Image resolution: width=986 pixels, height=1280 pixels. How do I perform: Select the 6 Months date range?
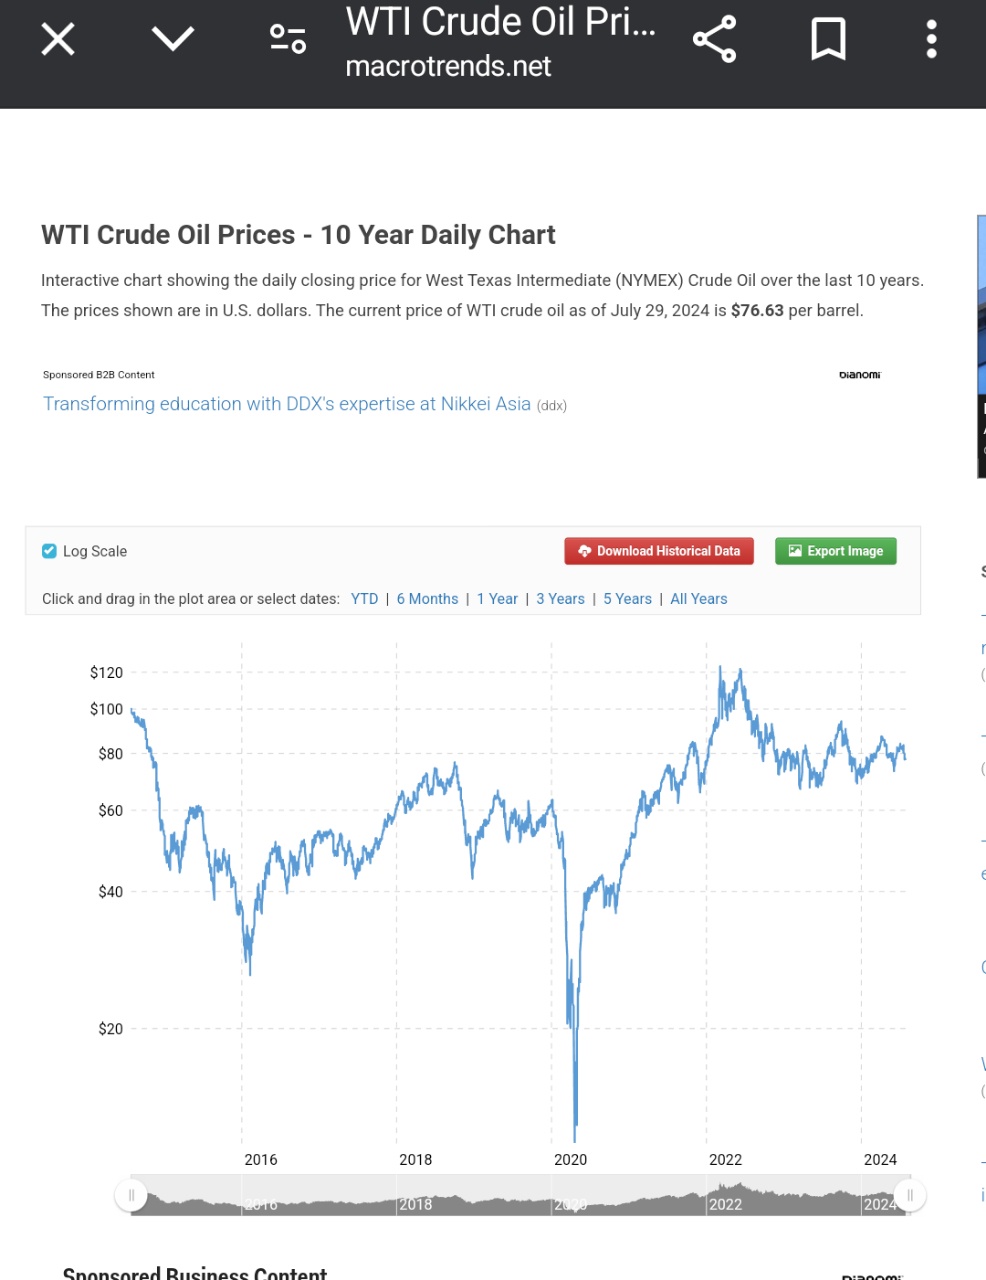(427, 599)
